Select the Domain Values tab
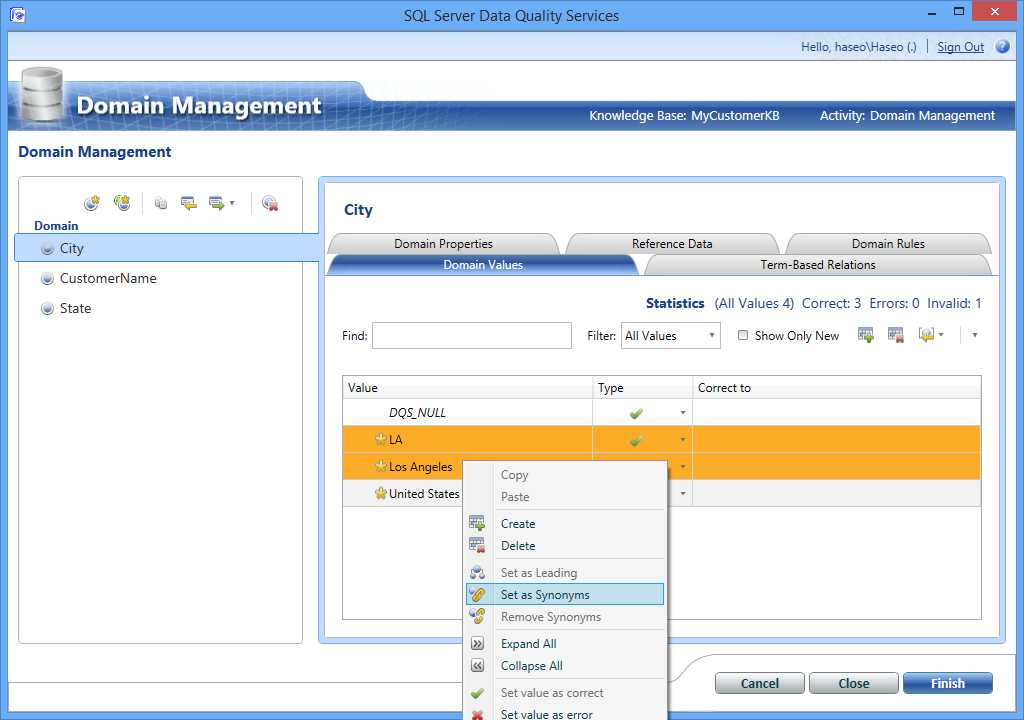The width and height of the screenshot is (1024, 720). (483, 265)
